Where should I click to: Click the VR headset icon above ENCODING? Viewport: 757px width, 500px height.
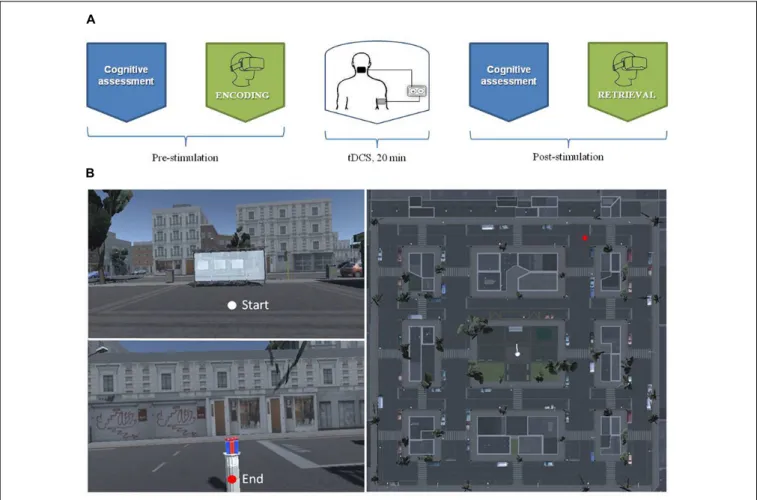246,69
